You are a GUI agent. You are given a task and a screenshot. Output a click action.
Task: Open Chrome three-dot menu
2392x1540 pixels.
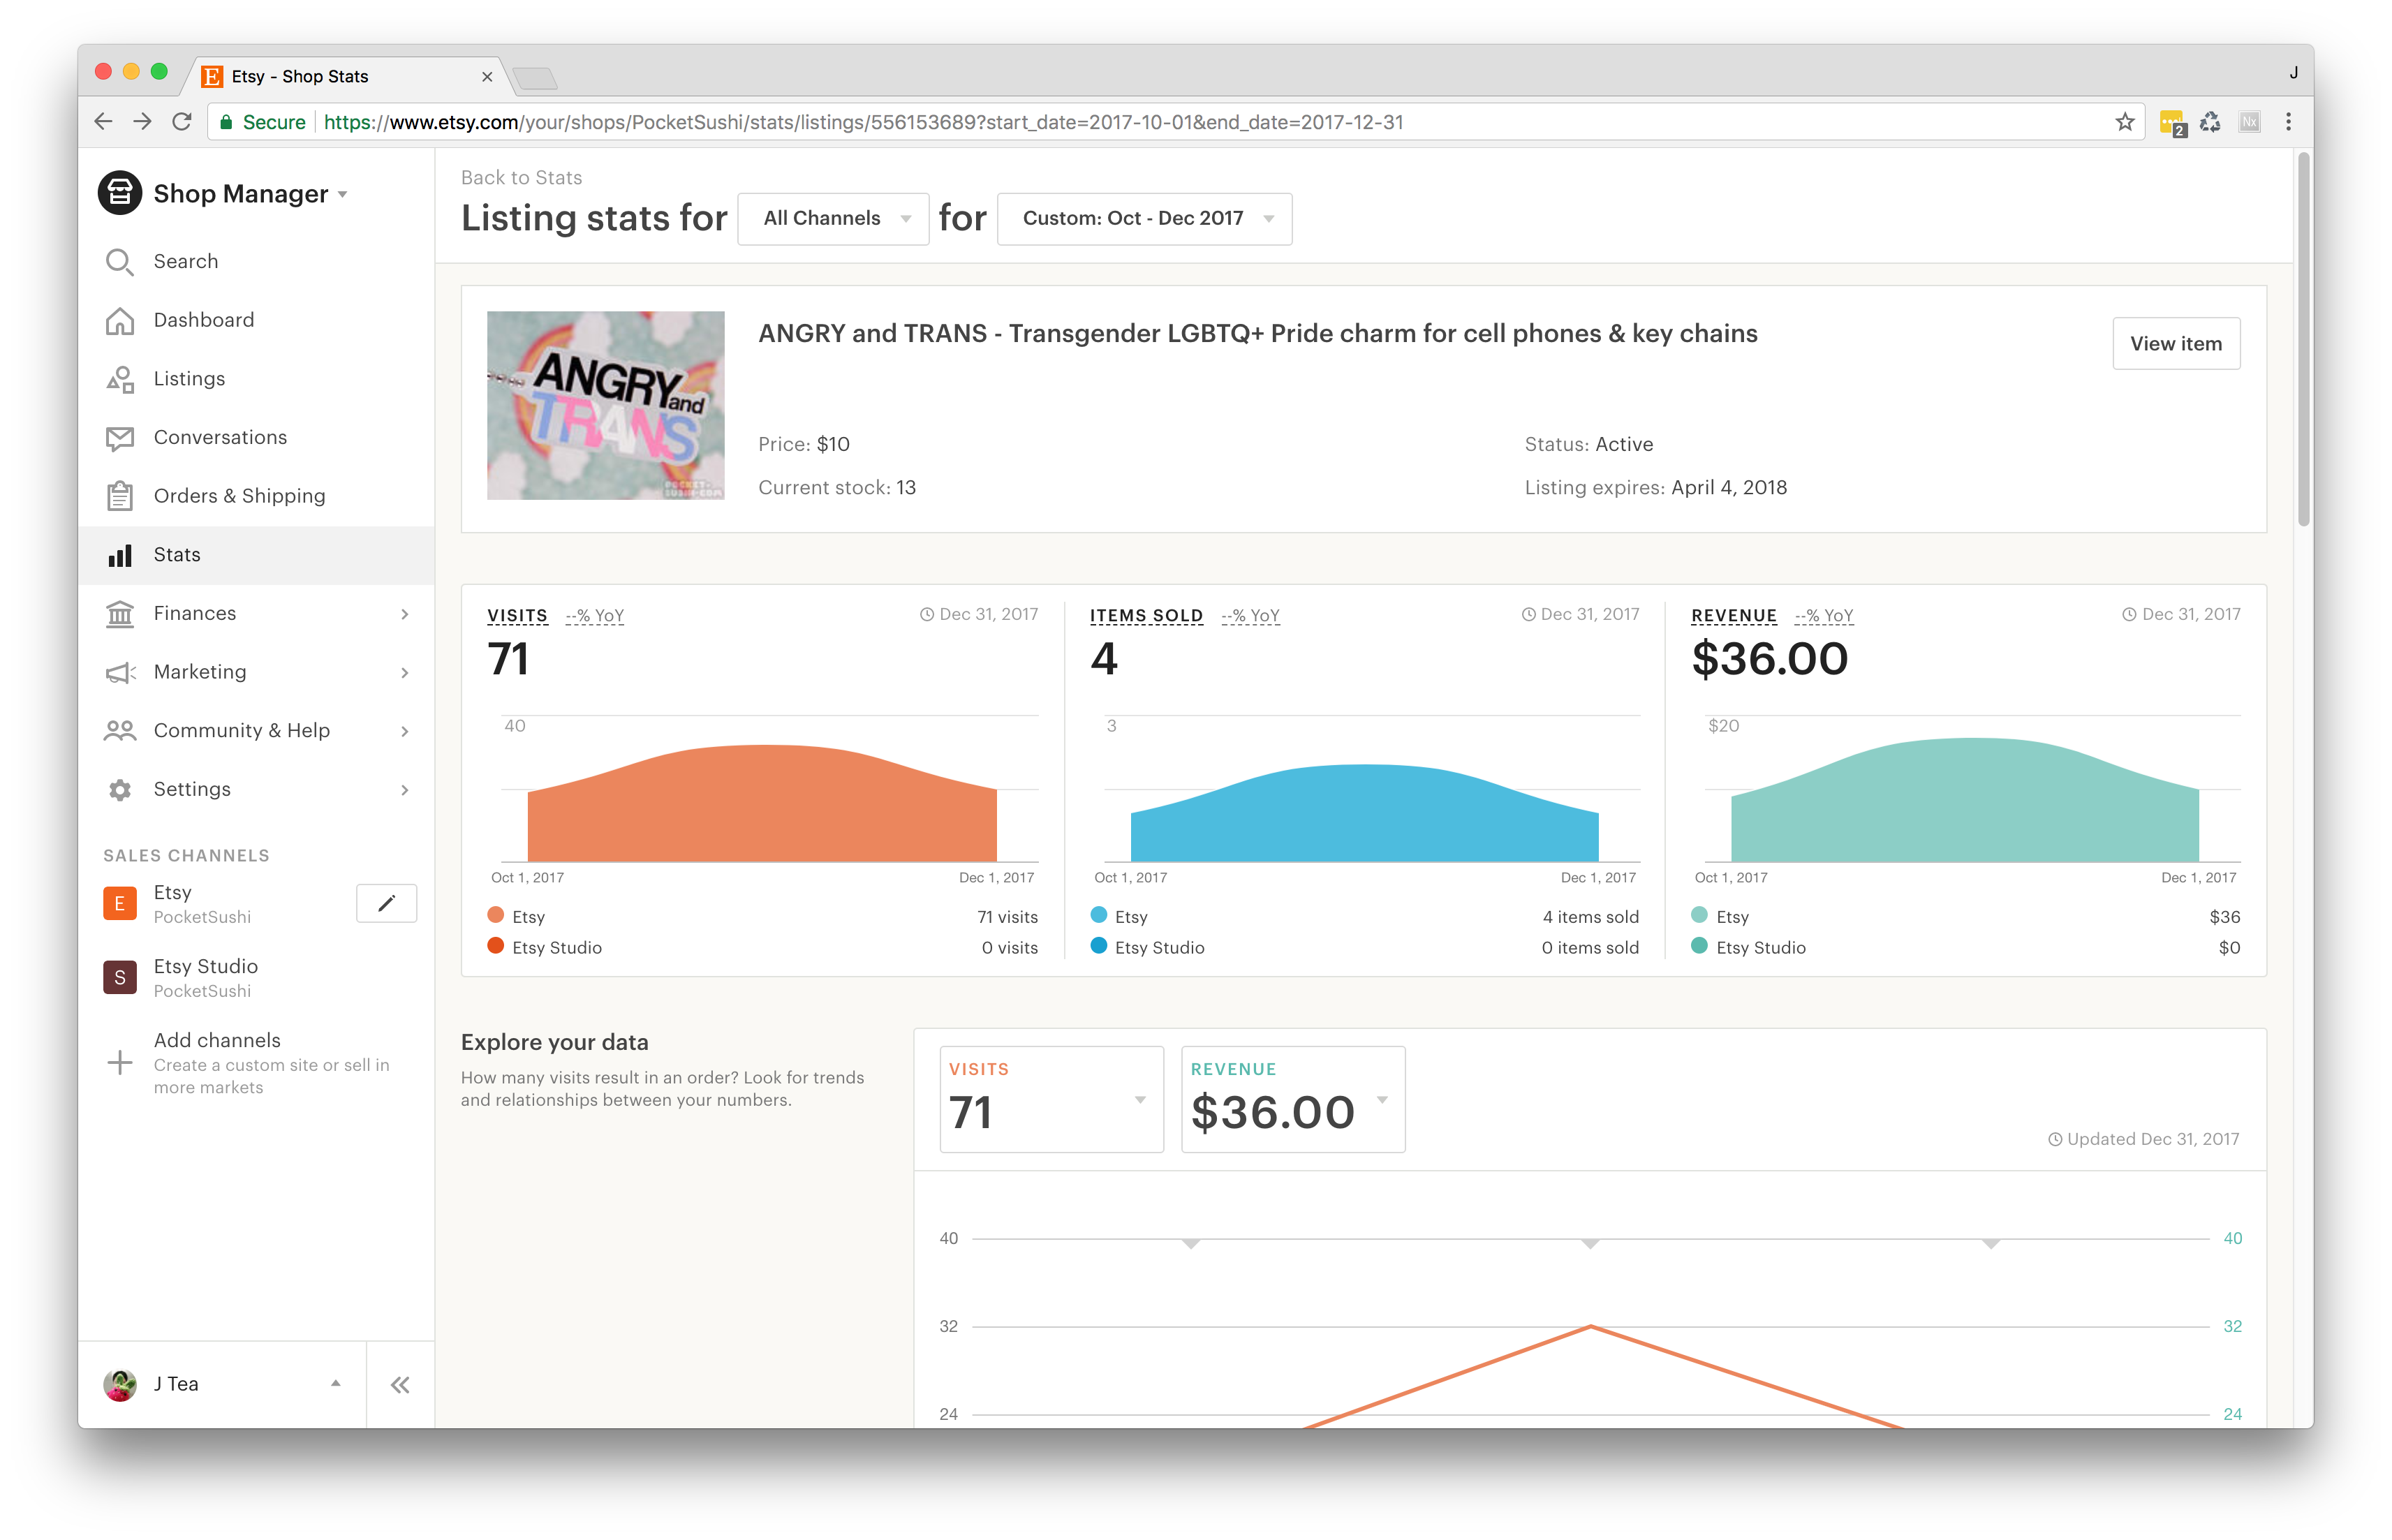[2288, 122]
